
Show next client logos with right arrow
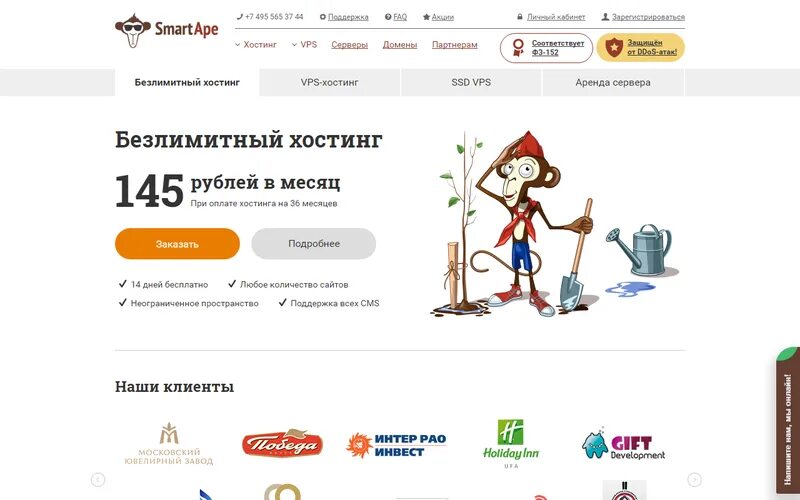[x=694, y=480]
